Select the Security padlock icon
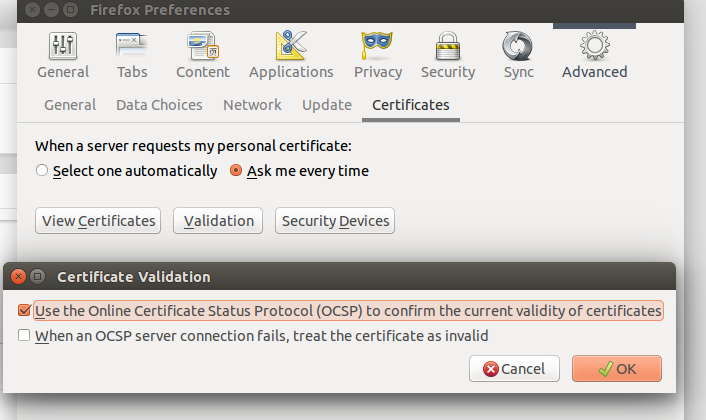The image size is (706, 420). pos(447,47)
